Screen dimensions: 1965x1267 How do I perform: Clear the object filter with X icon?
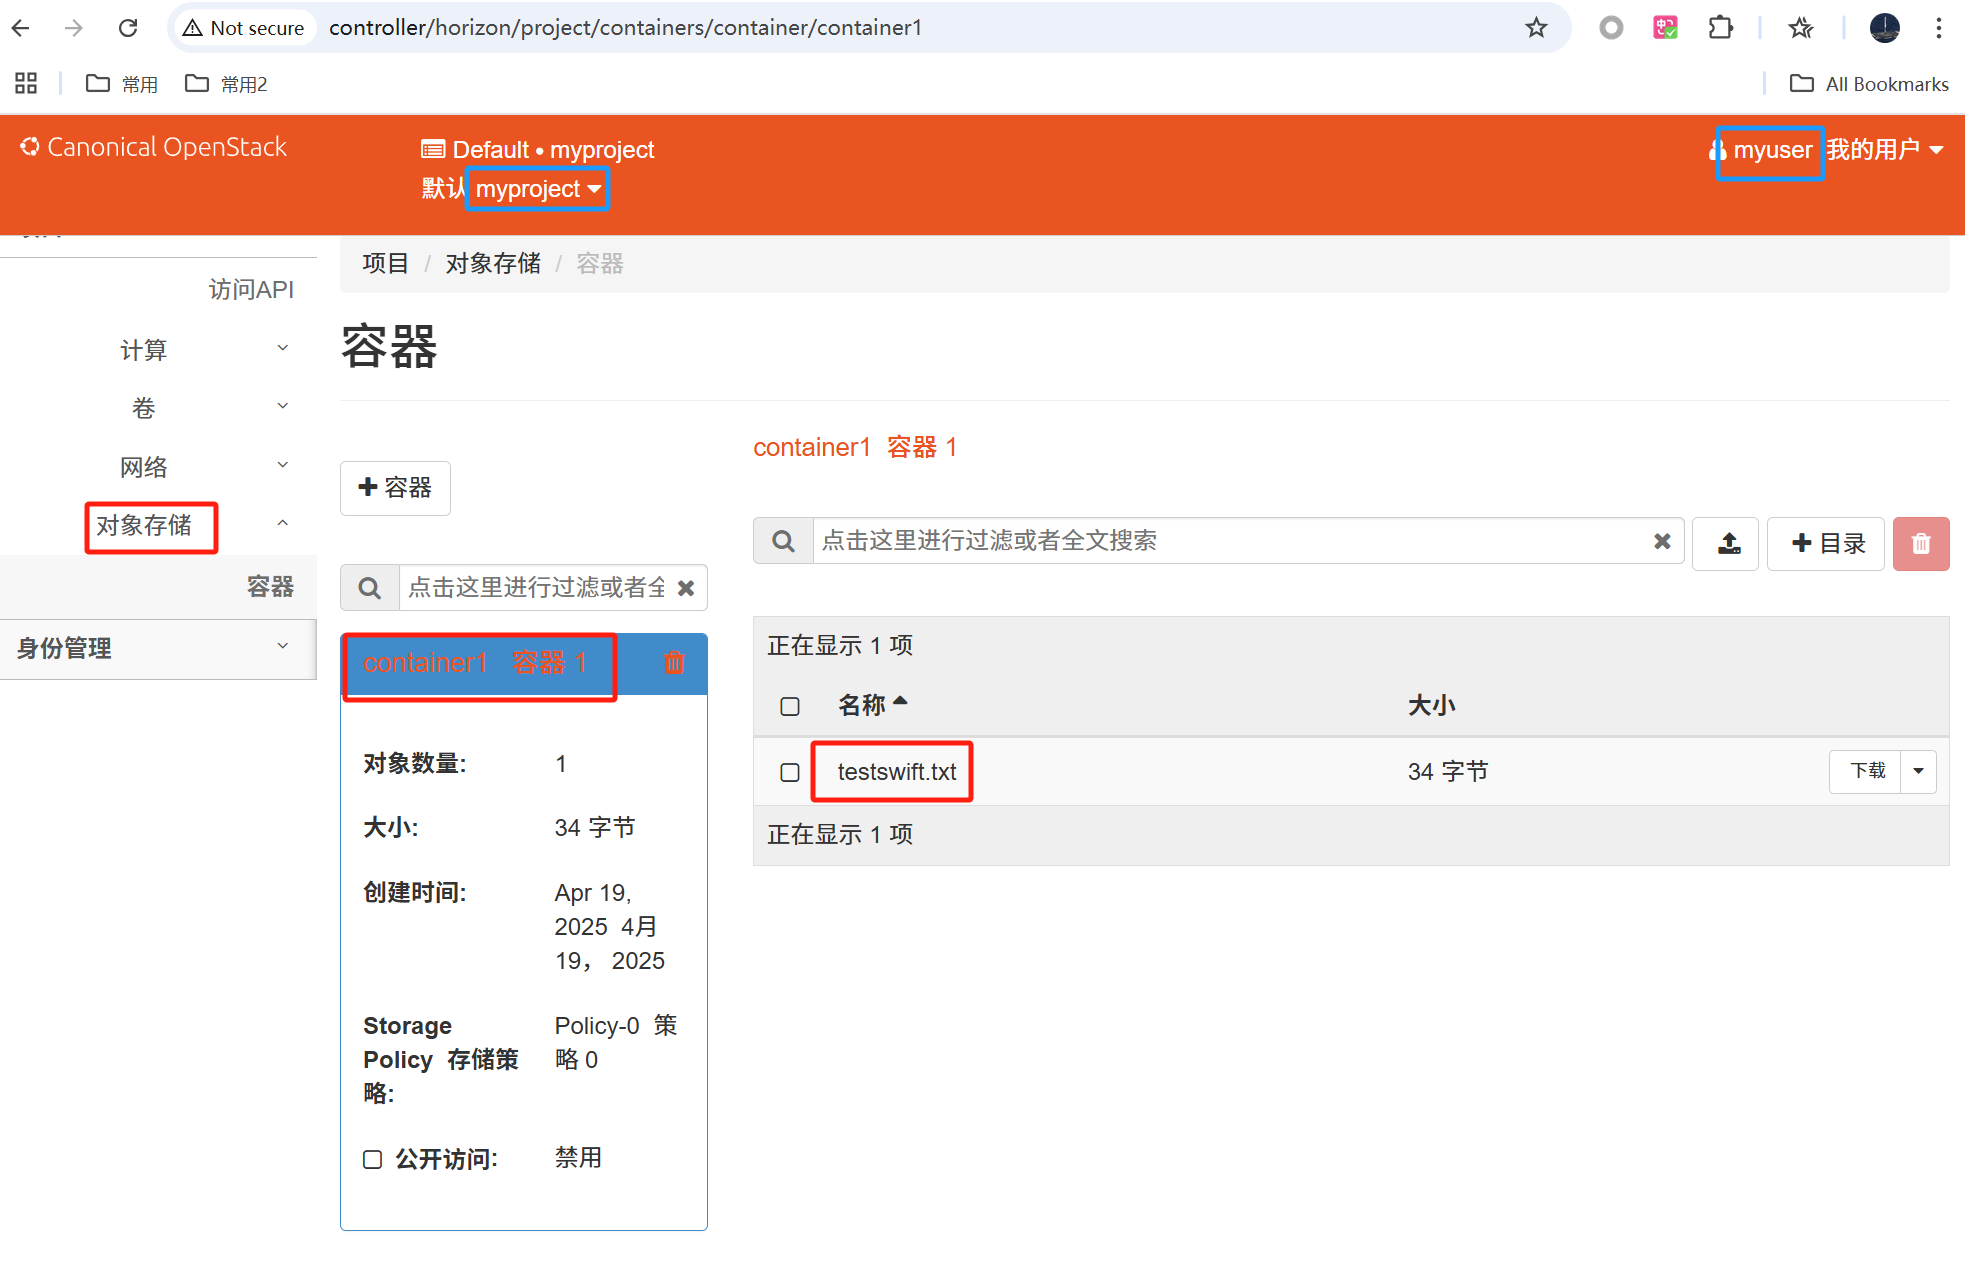(1662, 541)
